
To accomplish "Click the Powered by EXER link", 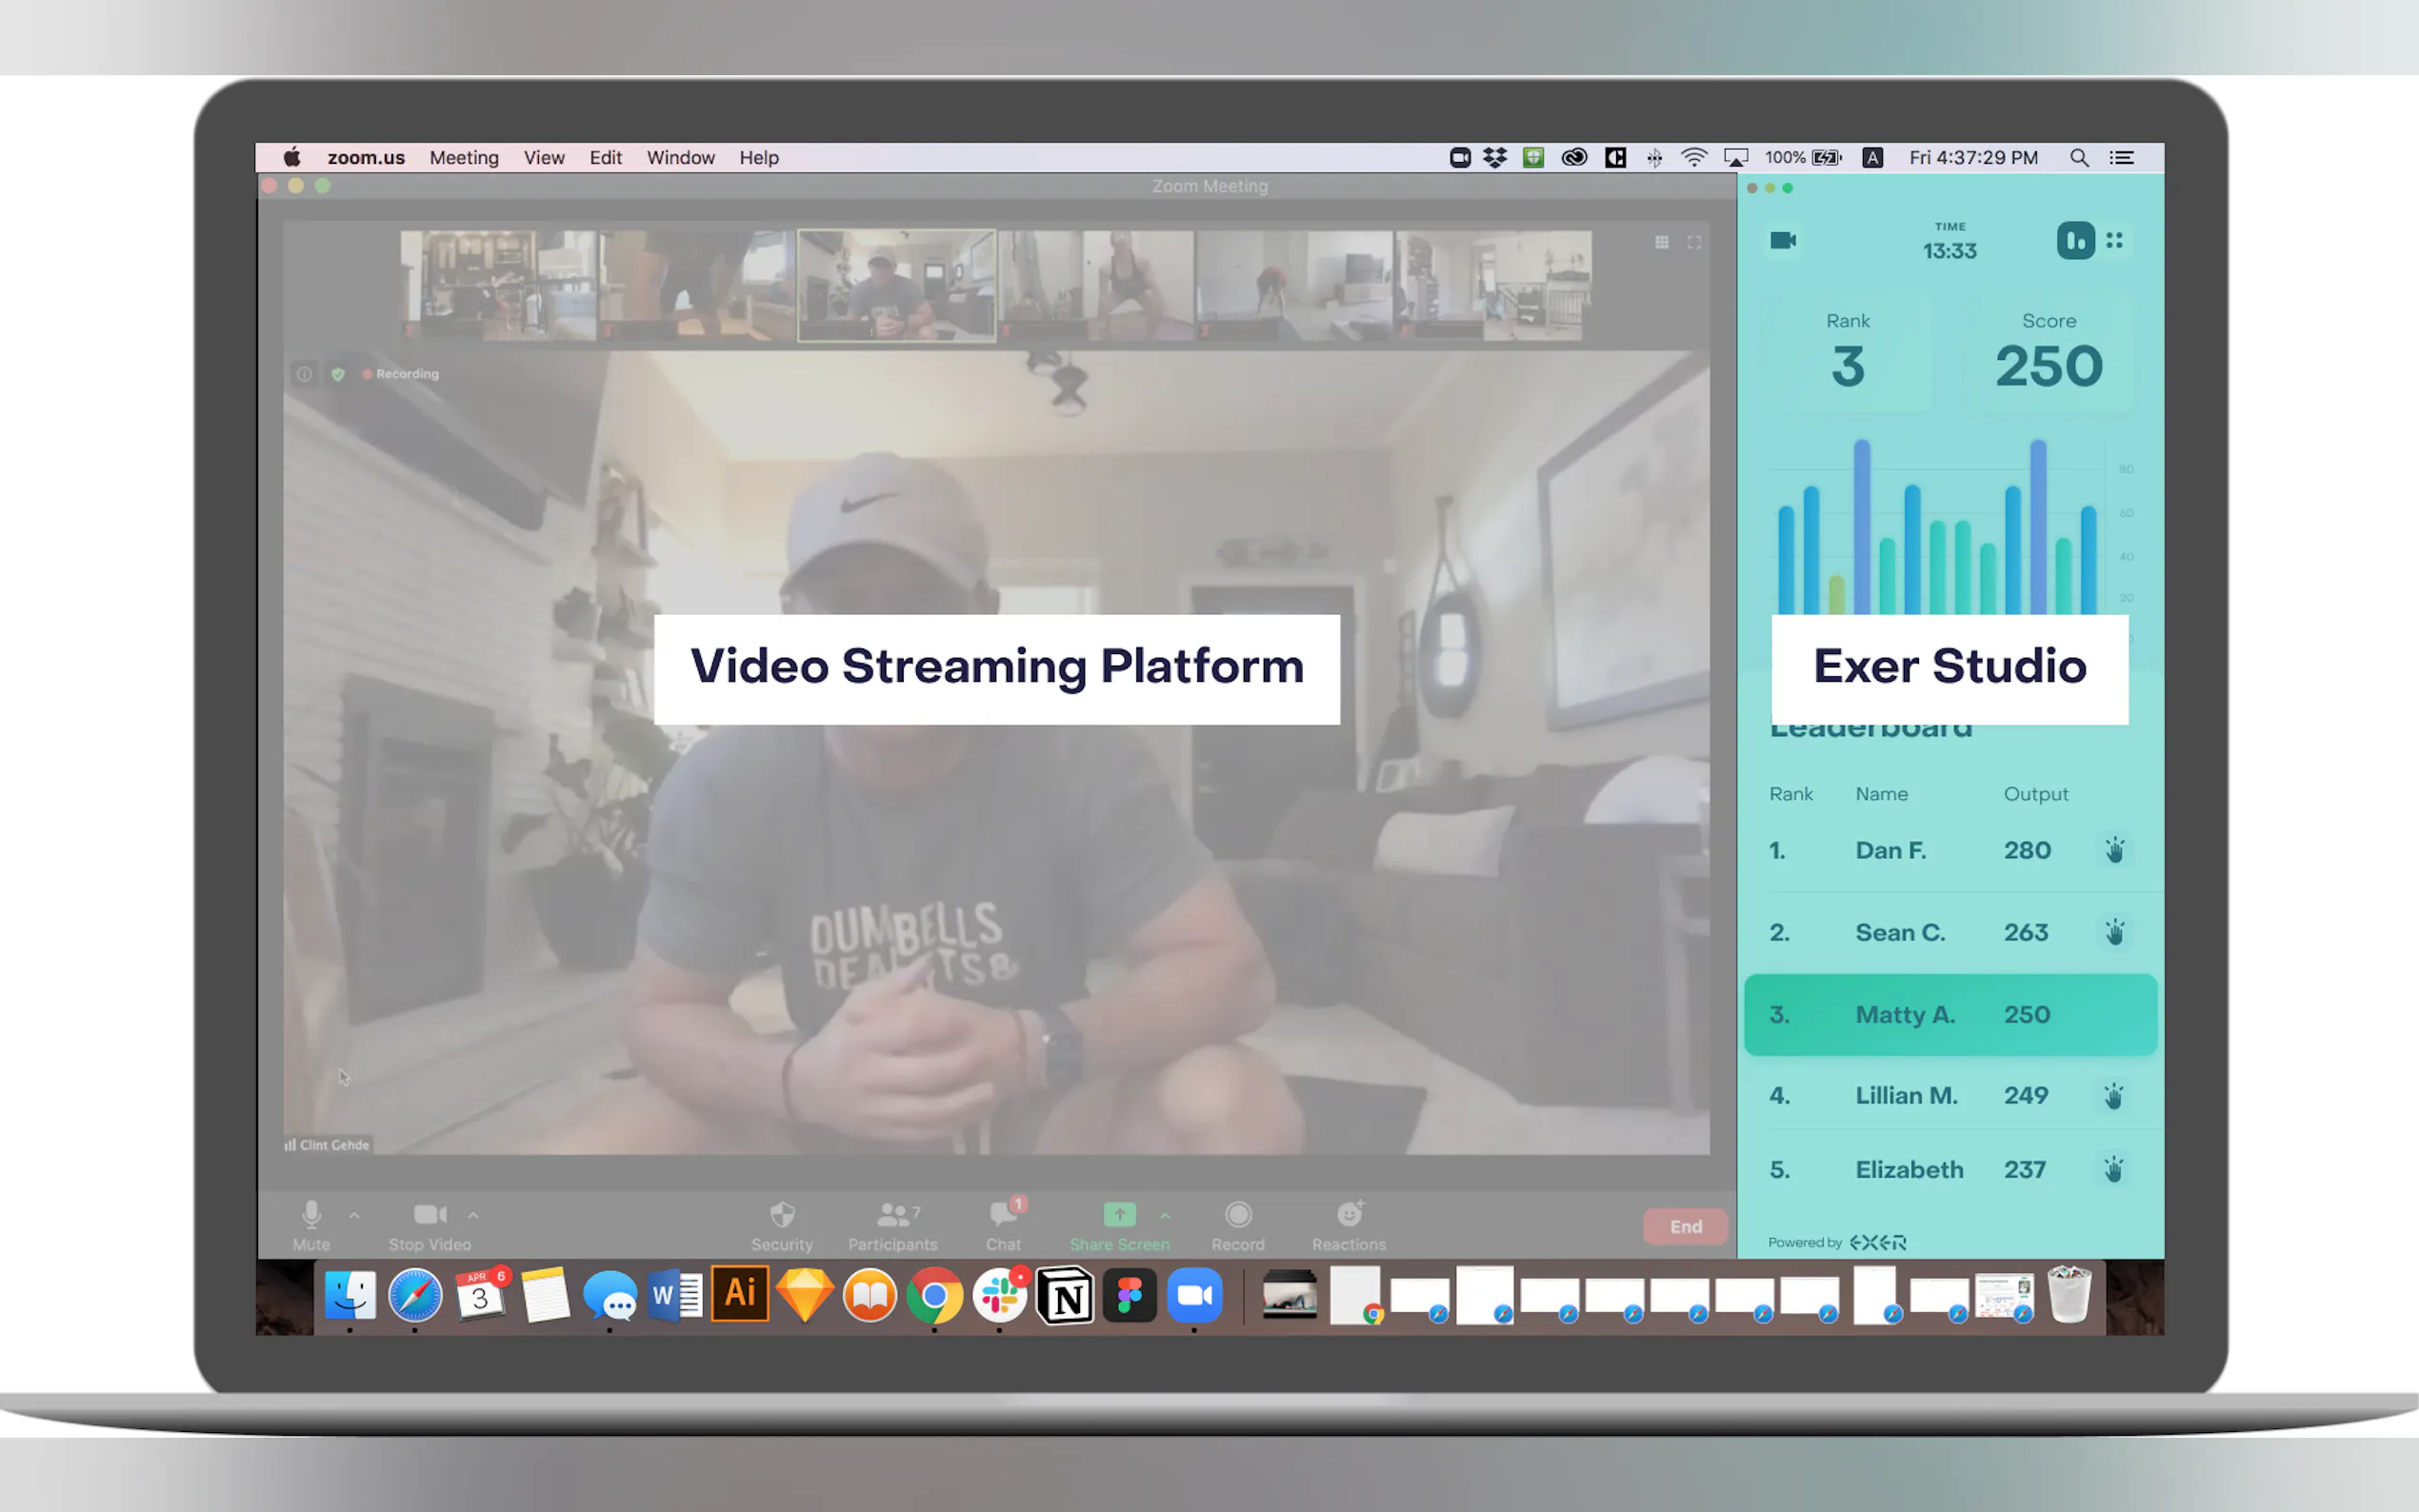I will tap(1837, 1242).
